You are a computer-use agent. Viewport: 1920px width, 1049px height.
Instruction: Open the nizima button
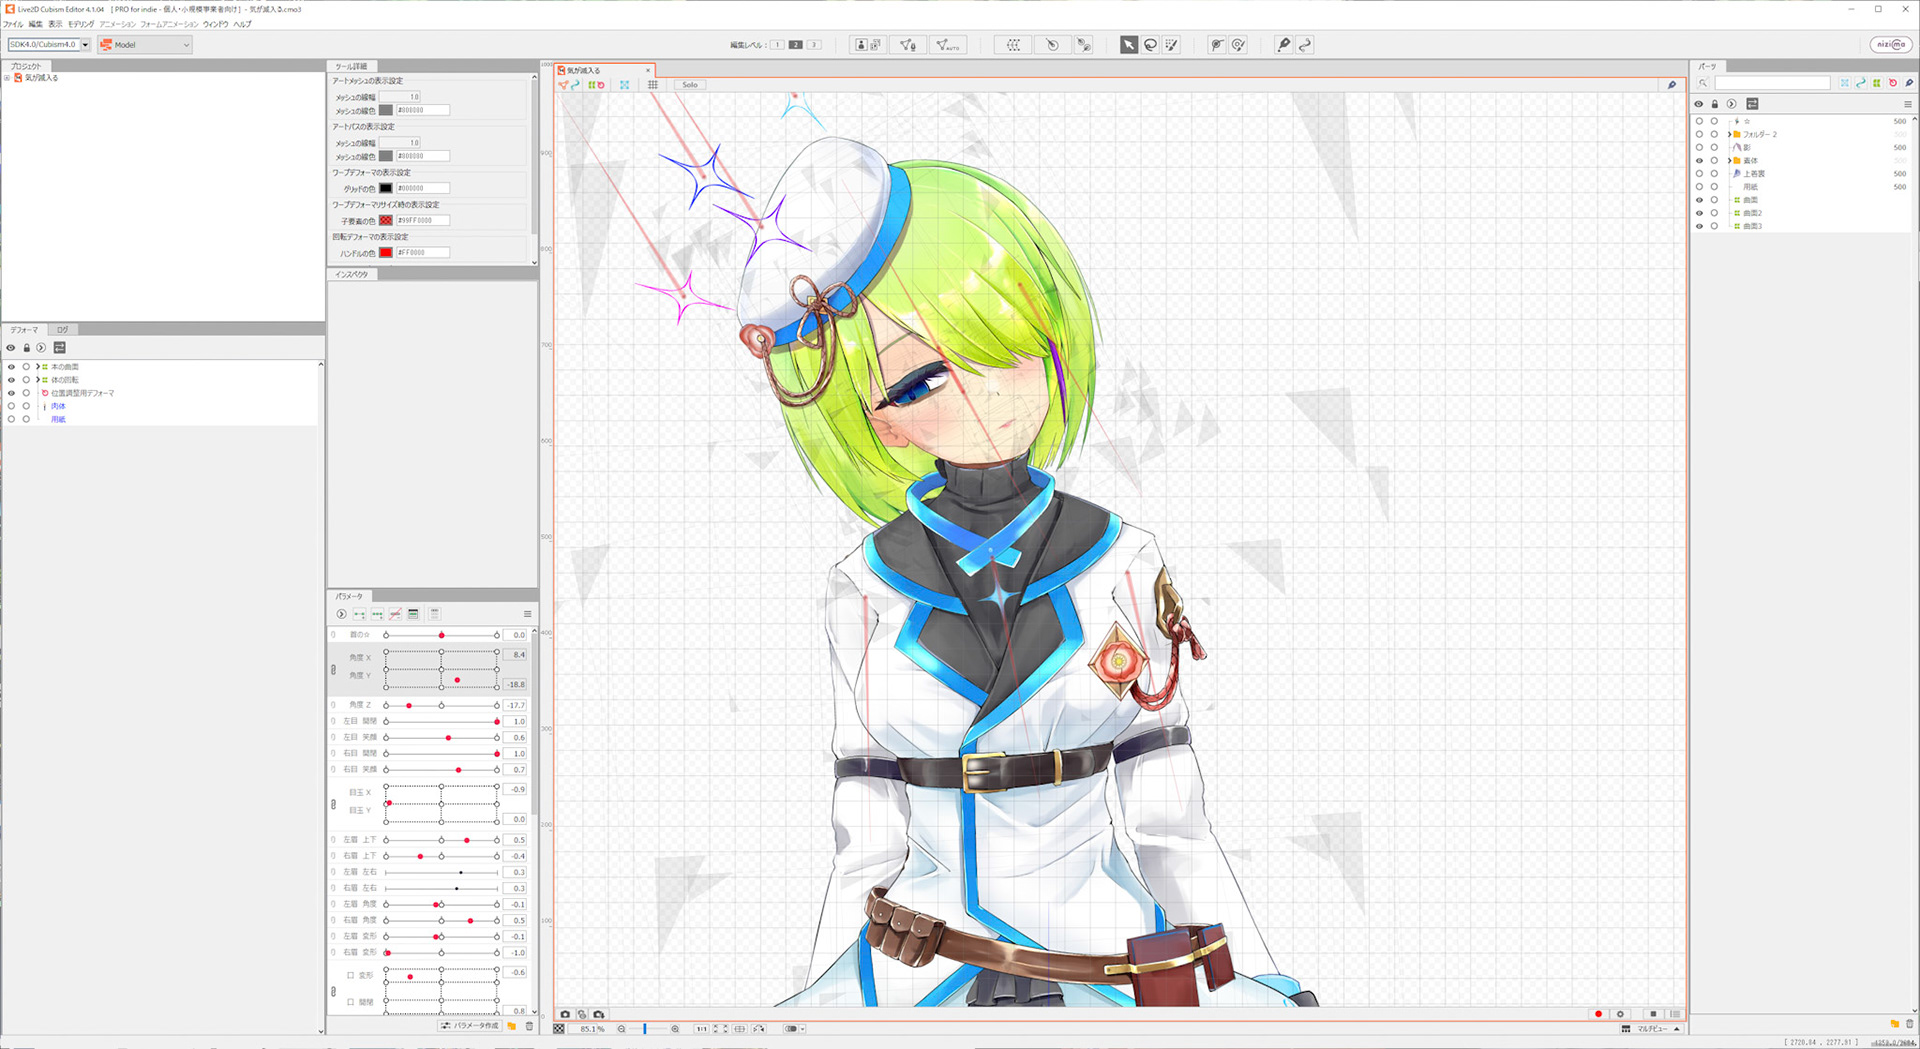click(1890, 45)
